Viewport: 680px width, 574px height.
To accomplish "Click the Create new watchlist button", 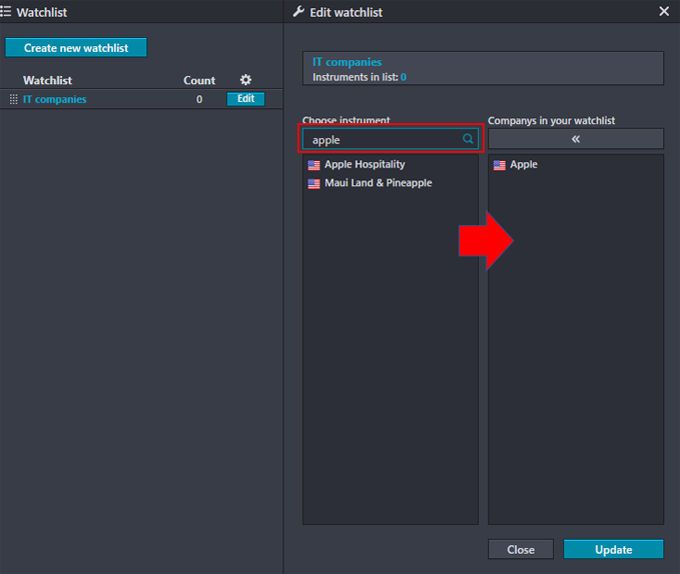I will (76, 48).
